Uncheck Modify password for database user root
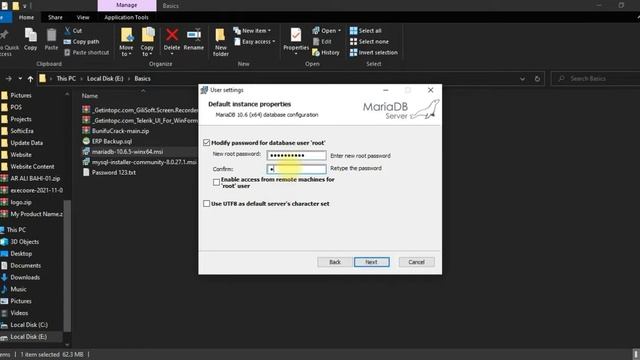 coord(207,142)
